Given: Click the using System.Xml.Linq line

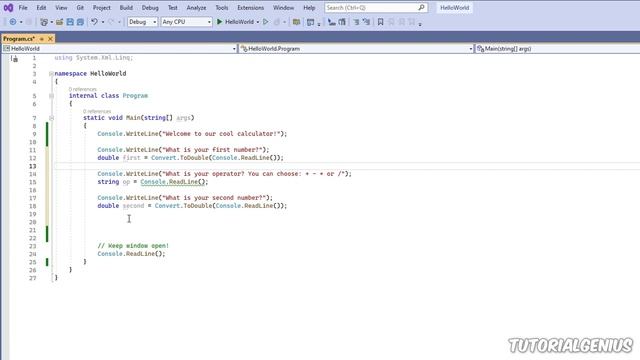Looking at the screenshot, I should point(94,58).
